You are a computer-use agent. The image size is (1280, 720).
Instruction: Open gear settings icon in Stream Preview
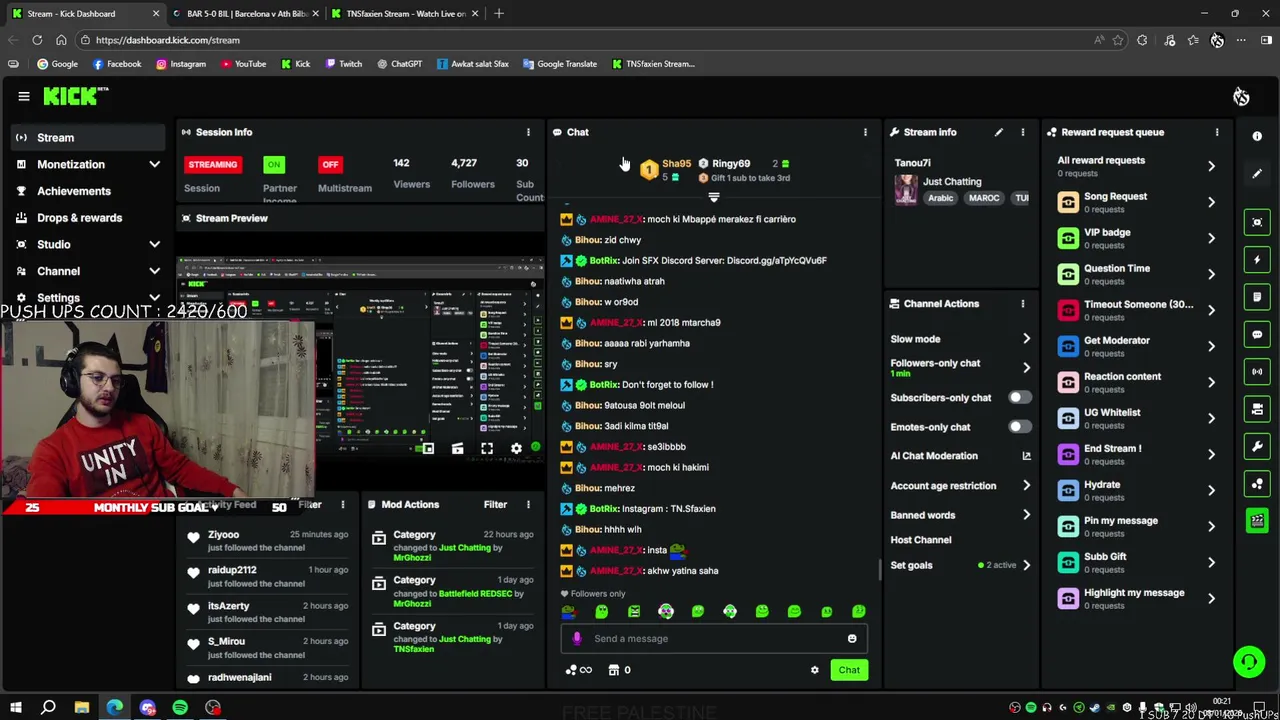tap(516, 449)
